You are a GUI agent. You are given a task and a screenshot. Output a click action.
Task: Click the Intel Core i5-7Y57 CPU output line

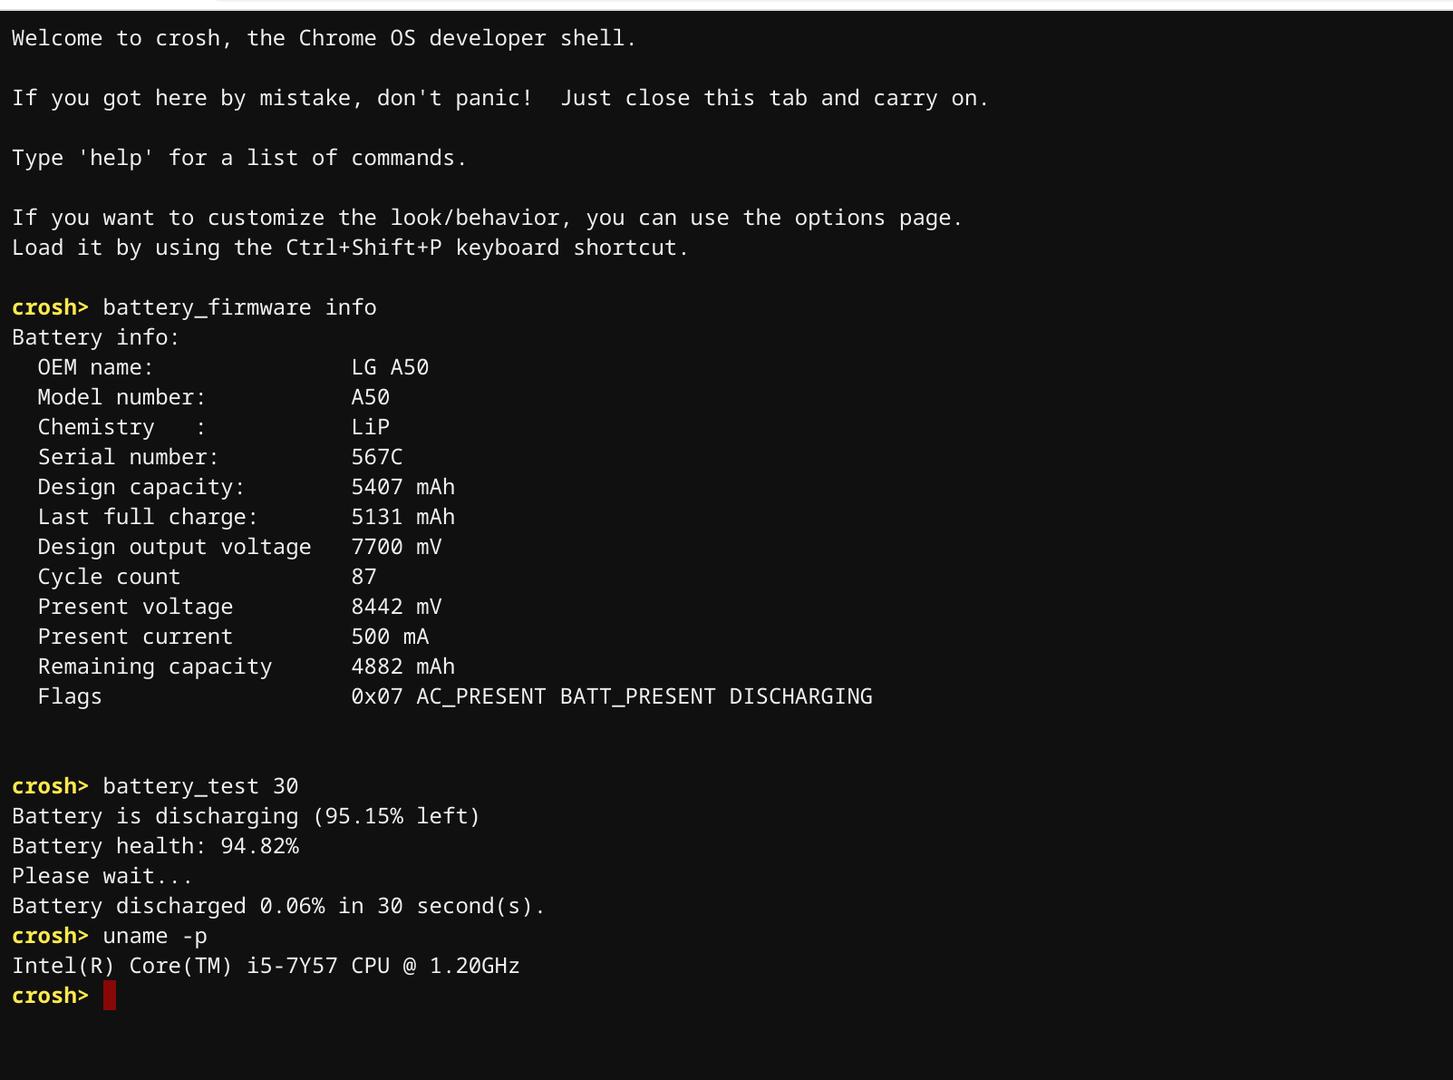coord(266,966)
